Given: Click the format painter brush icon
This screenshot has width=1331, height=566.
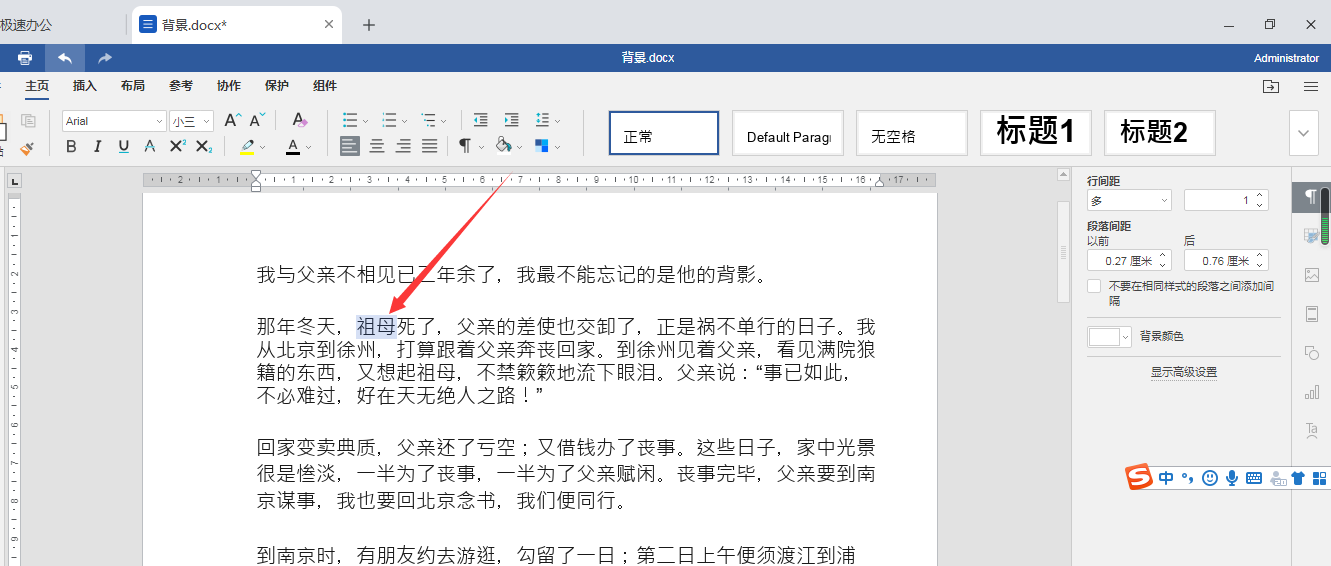Looking at the screenshot, I should coord(27,147).
